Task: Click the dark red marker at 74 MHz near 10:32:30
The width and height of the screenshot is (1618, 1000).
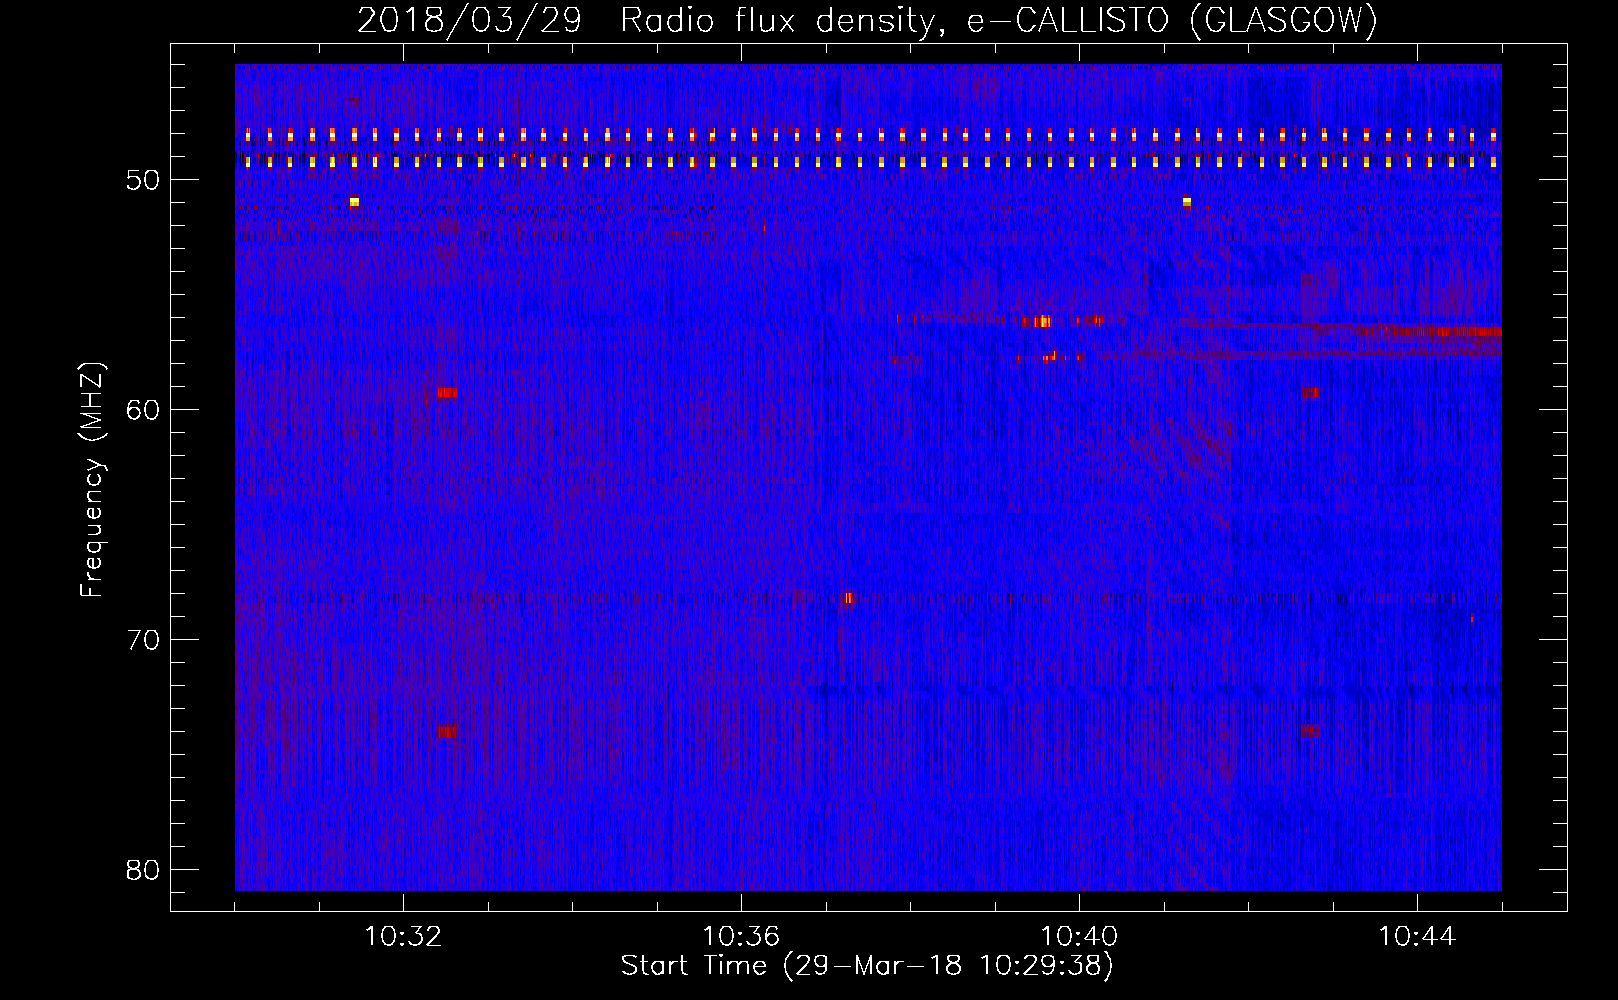Action: point(447,731)
